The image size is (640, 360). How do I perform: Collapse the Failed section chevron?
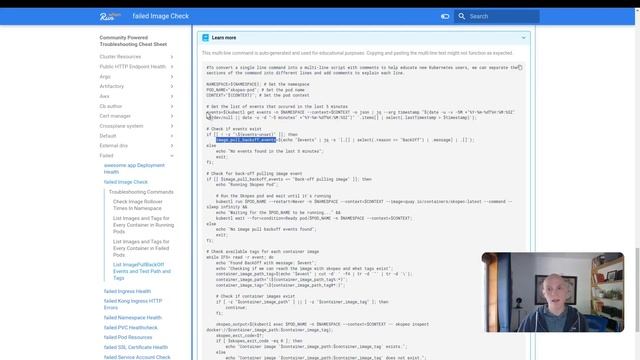coord(172,156)
